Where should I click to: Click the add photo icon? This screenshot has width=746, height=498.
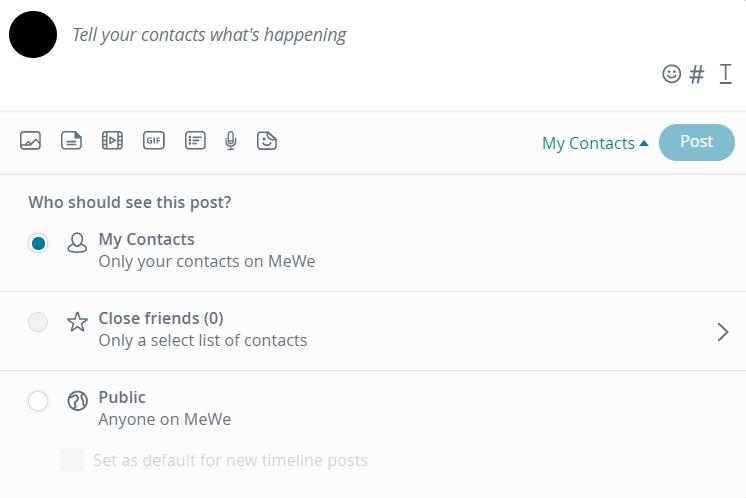[x=31, y=141]
